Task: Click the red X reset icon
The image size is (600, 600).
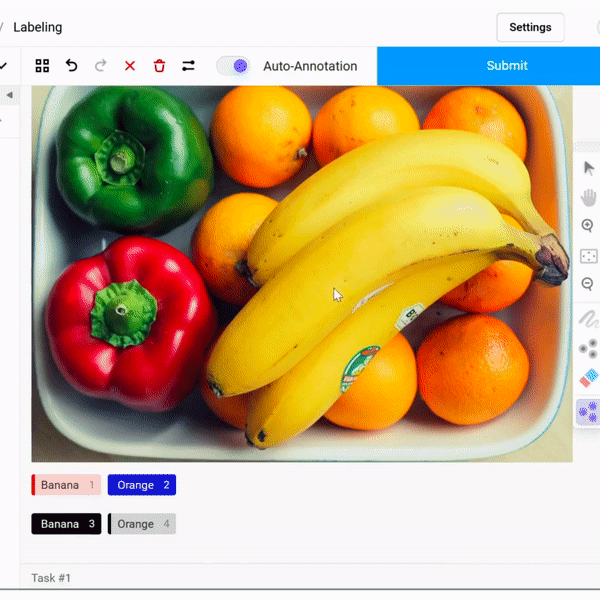Action: click(130, 66)
